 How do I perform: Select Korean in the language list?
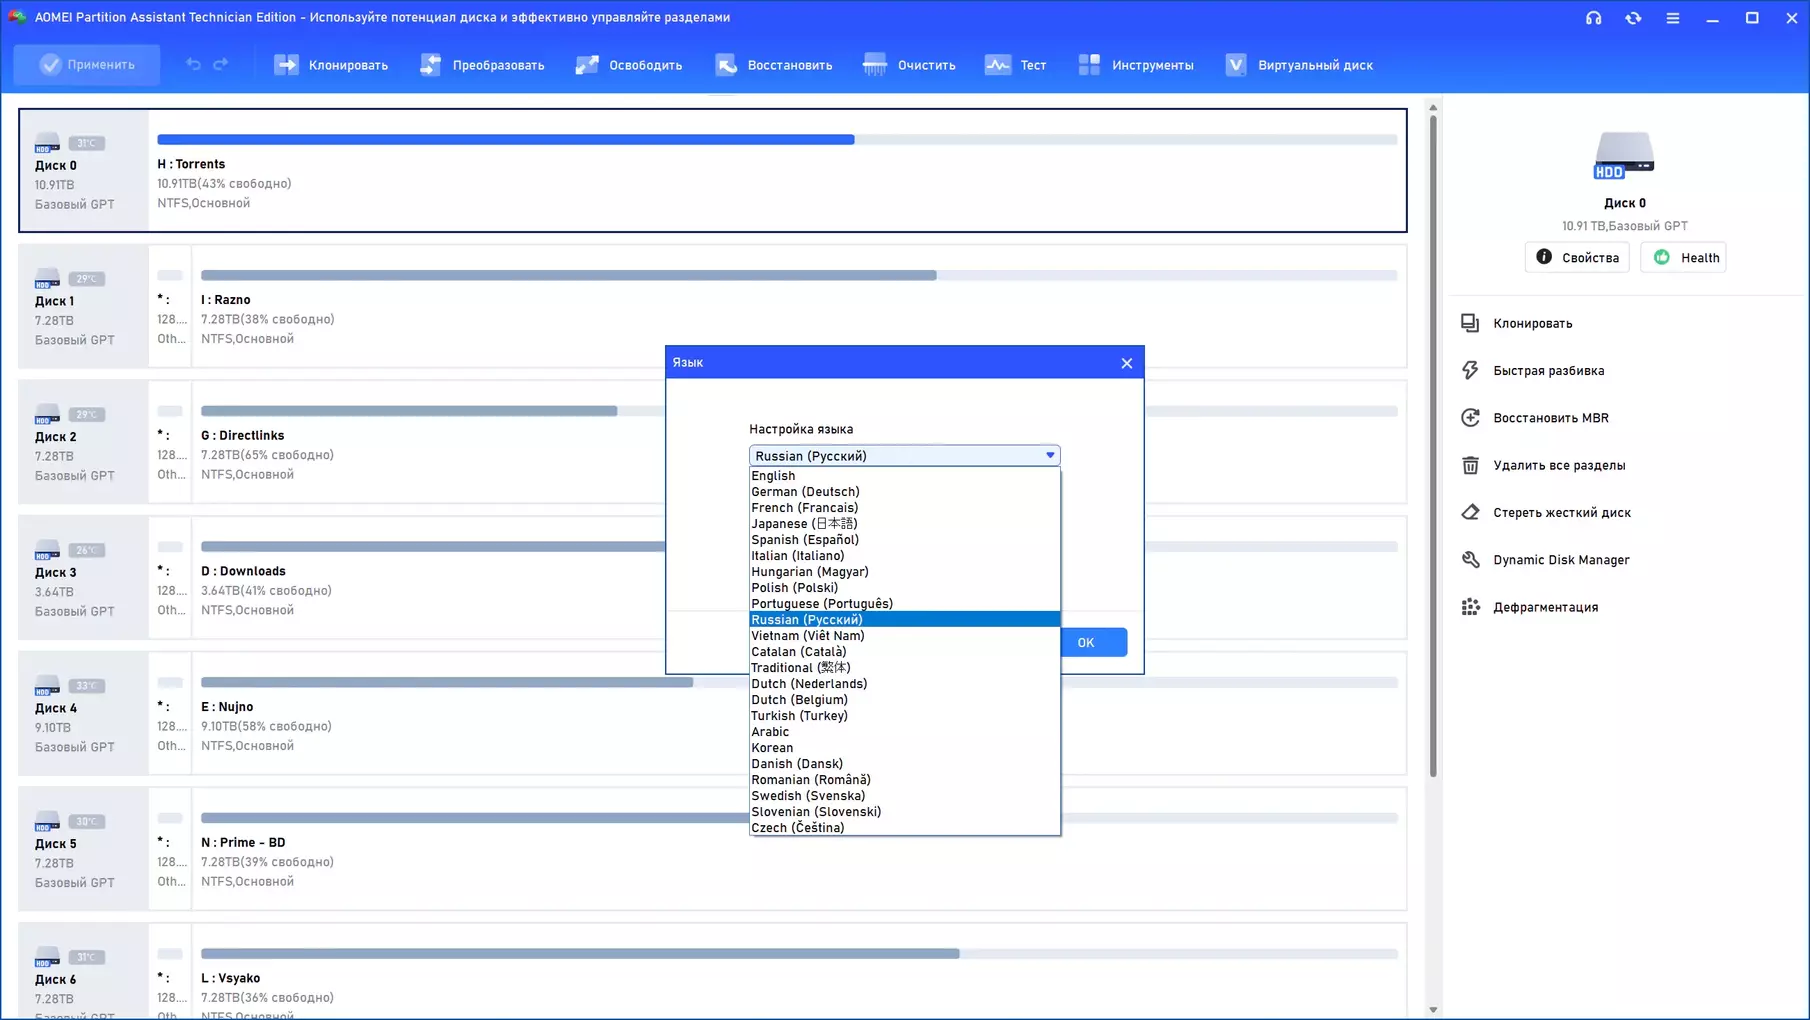pyautogui.click(x=905, y=748)
